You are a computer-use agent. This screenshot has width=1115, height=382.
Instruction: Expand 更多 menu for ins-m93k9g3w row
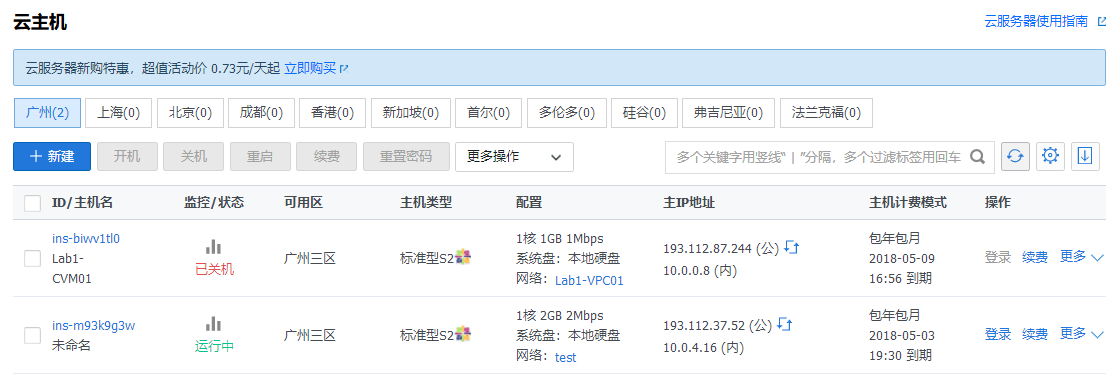[x=1081, y=334]
